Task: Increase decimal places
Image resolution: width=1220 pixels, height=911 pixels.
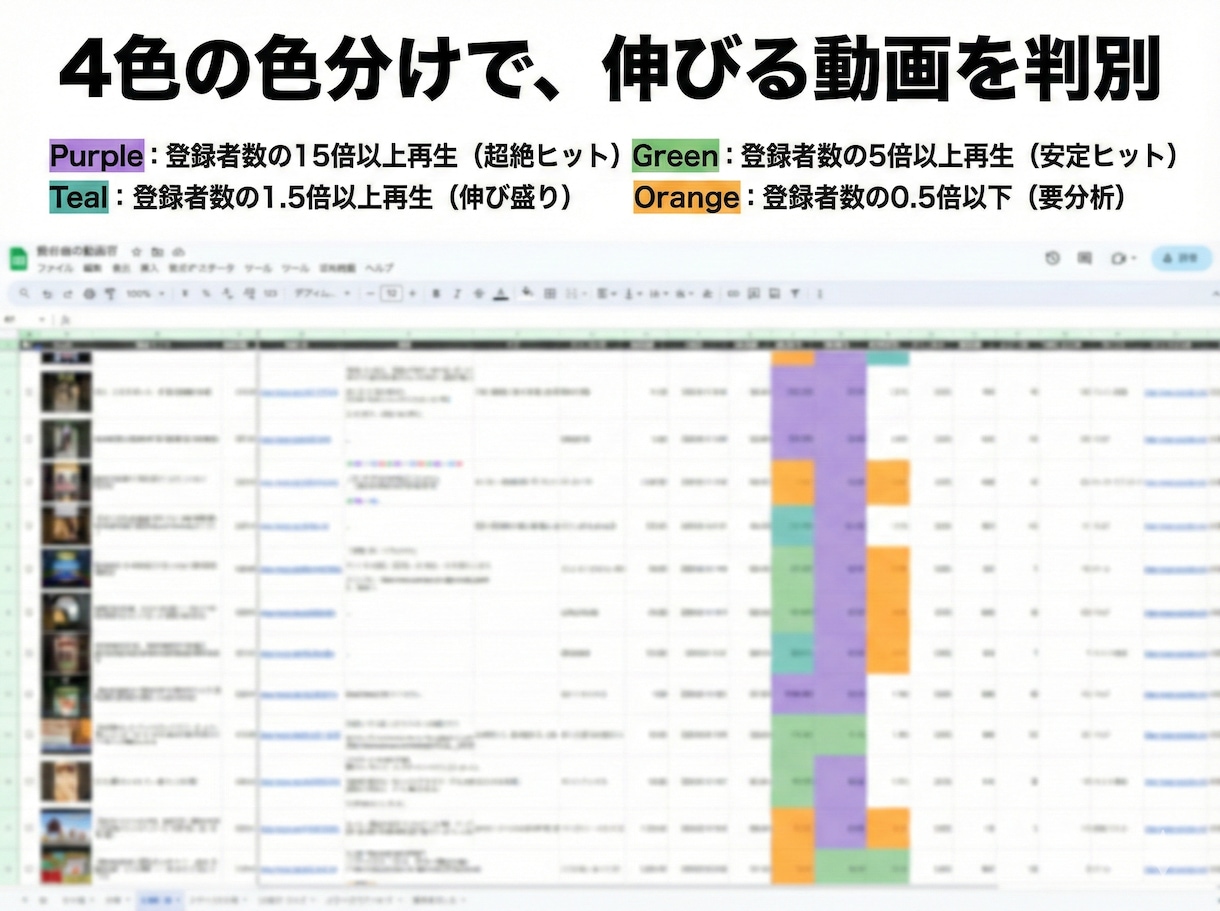Action: click(x=248, y=293)
